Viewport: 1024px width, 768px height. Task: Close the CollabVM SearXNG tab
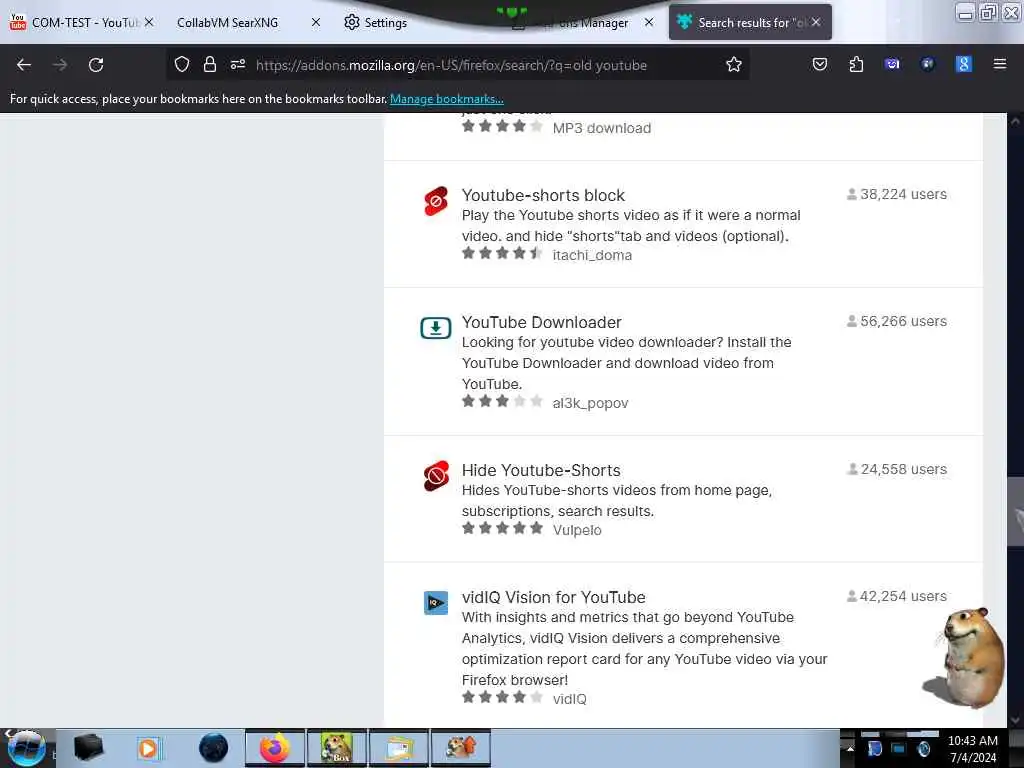click(315, 22)
